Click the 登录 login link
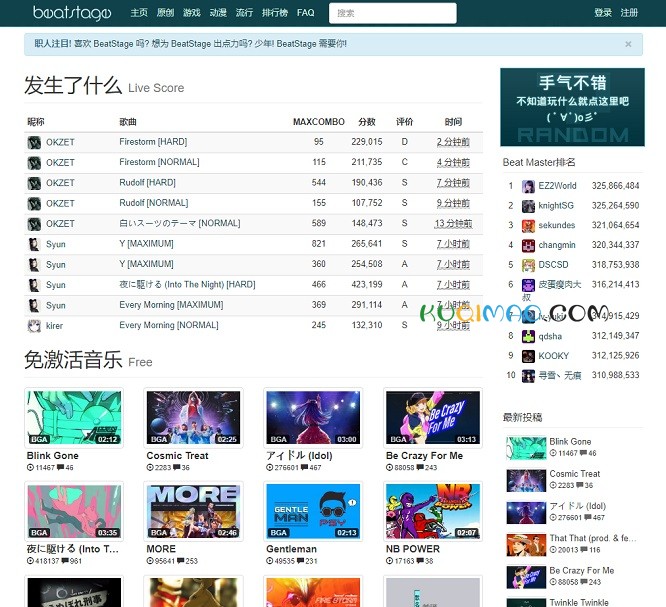The height and width of the screenshot is (607, 666). [x=603, y=13]
